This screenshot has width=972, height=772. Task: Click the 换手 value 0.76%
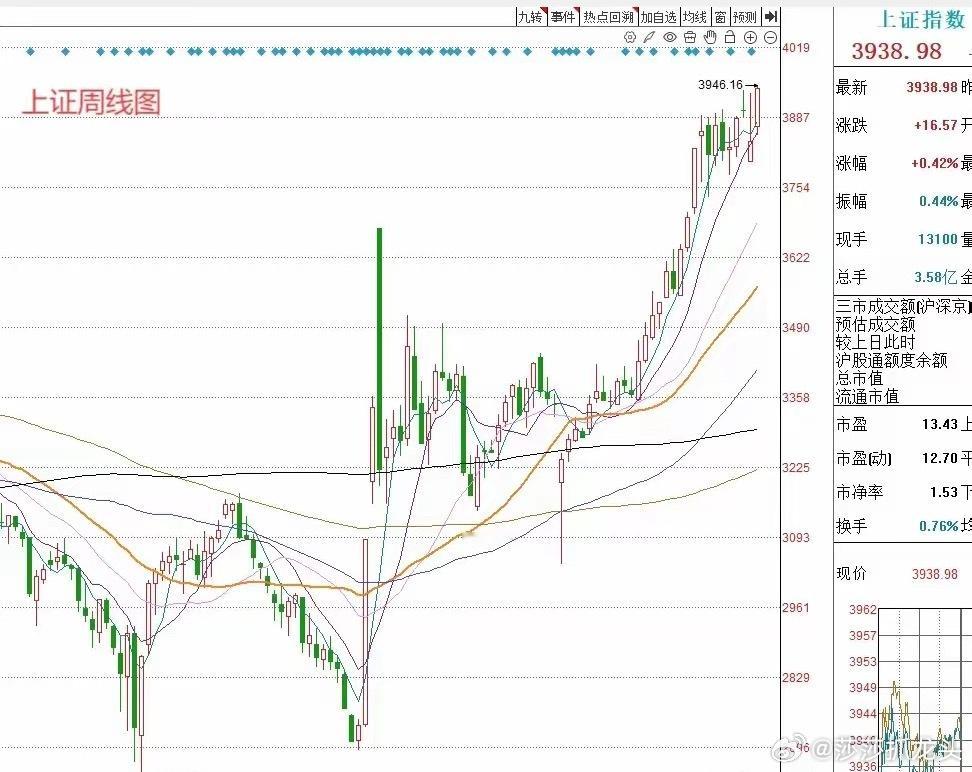[x=939, y=526]
